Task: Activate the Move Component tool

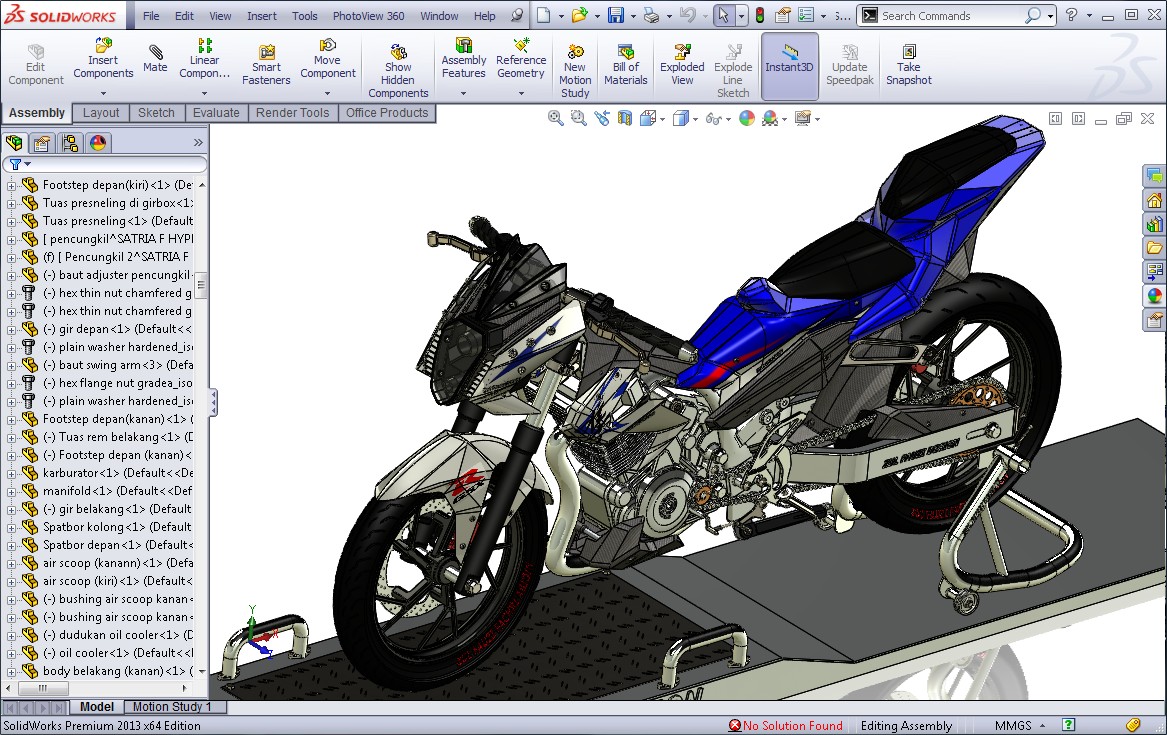Action: [327, 58]
